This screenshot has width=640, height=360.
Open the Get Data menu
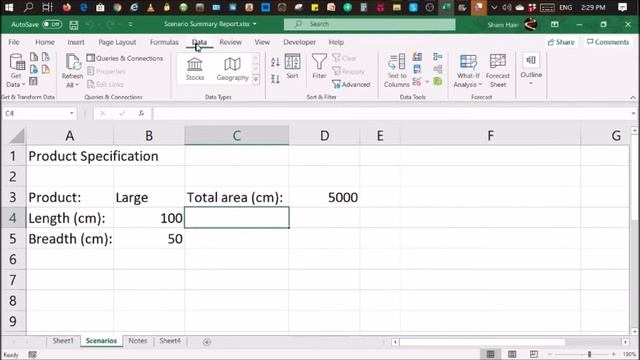pyautogui.click(x=16, y=71)
